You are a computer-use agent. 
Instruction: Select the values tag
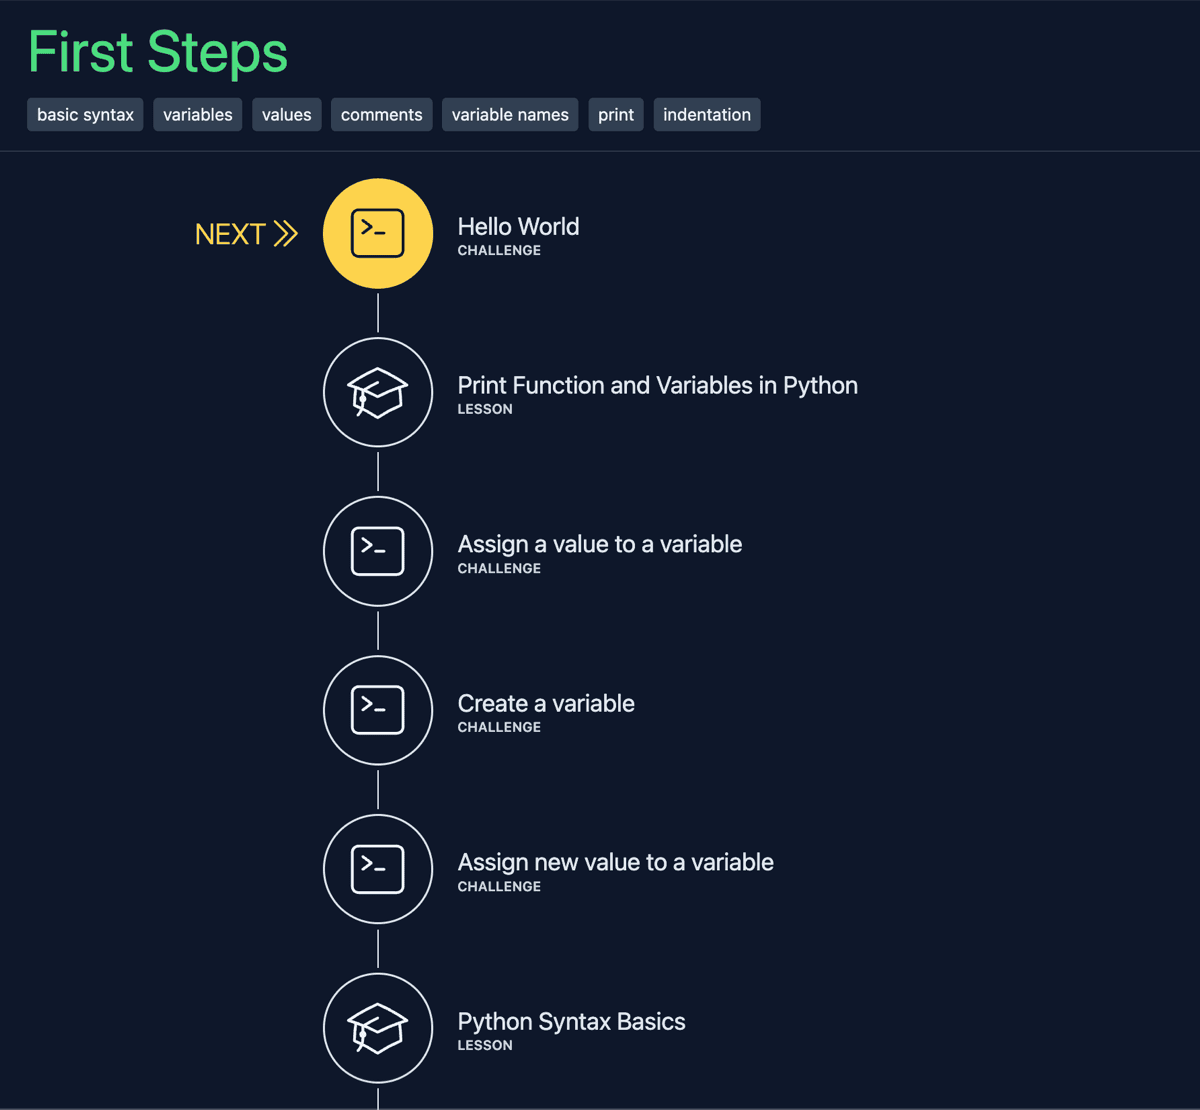point(286,114)
